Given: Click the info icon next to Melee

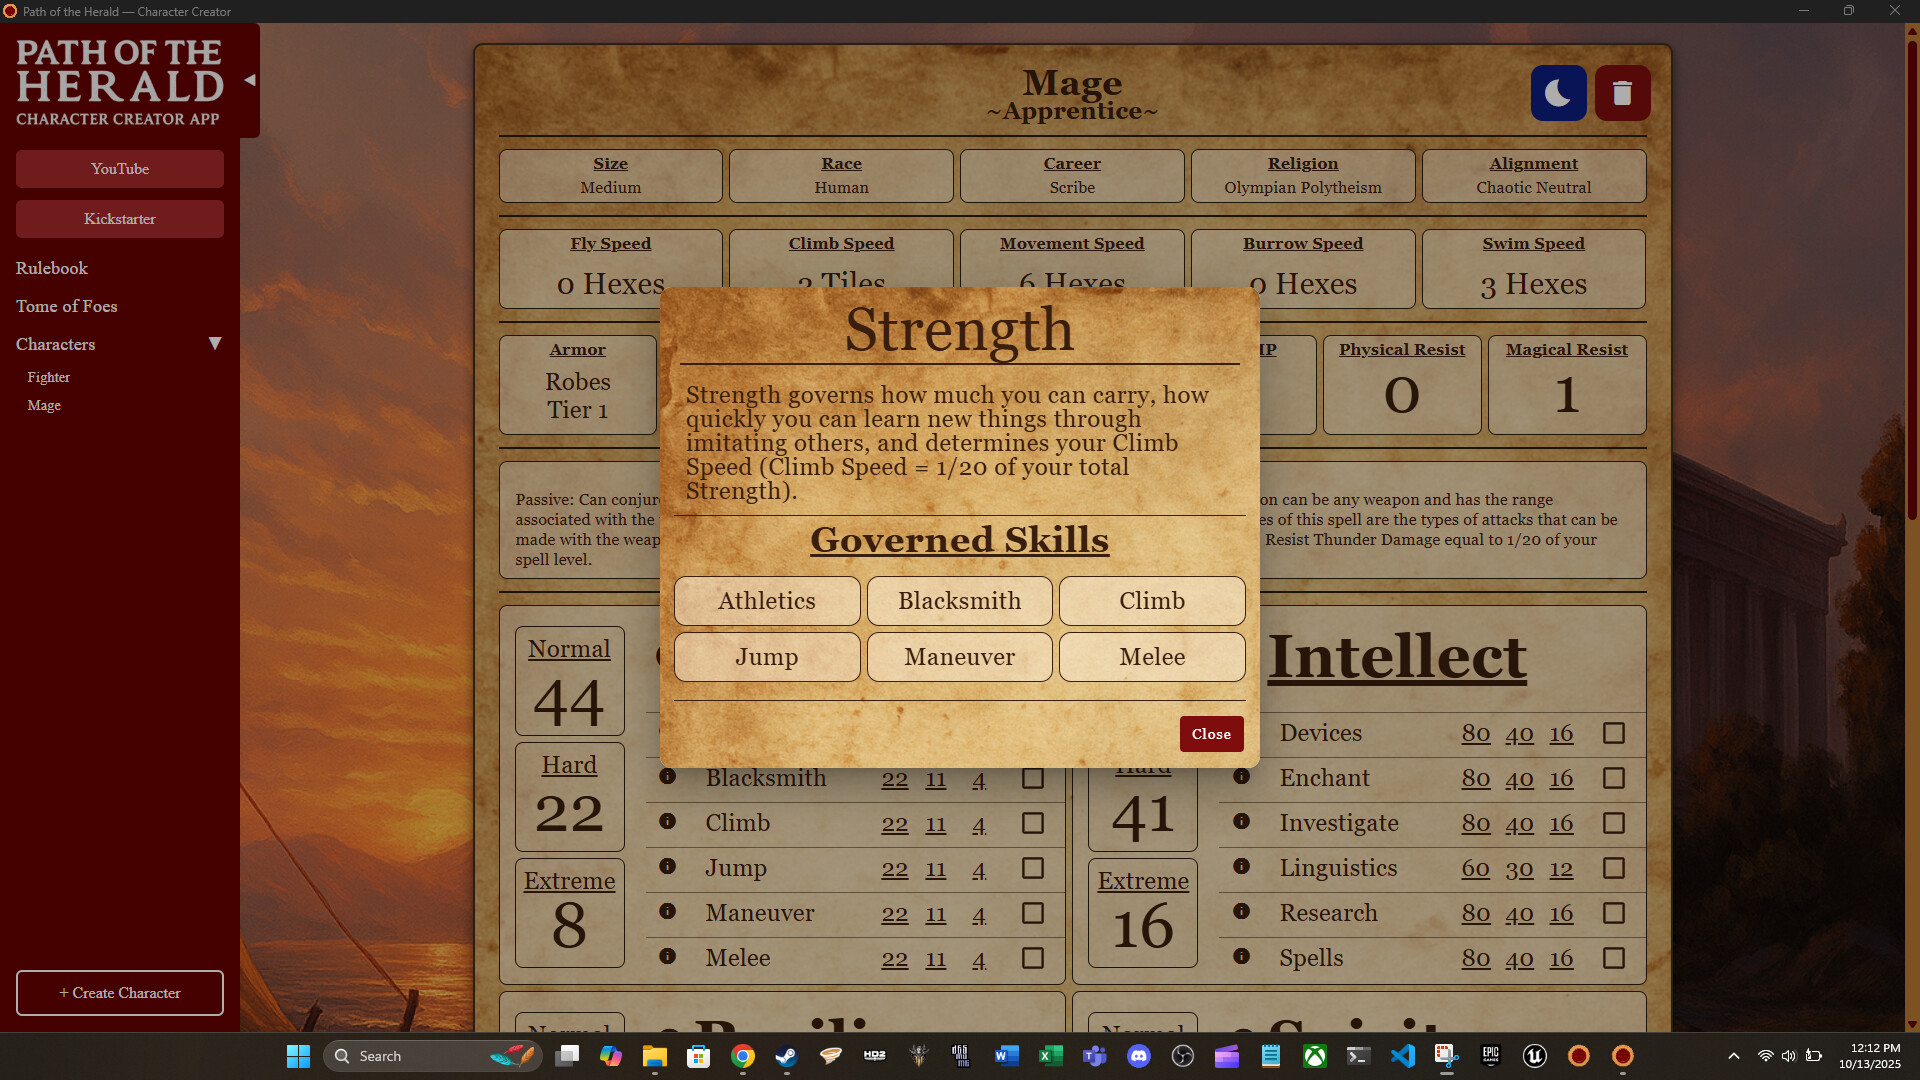Looking at the screenshot, I should tap(668, 957).
